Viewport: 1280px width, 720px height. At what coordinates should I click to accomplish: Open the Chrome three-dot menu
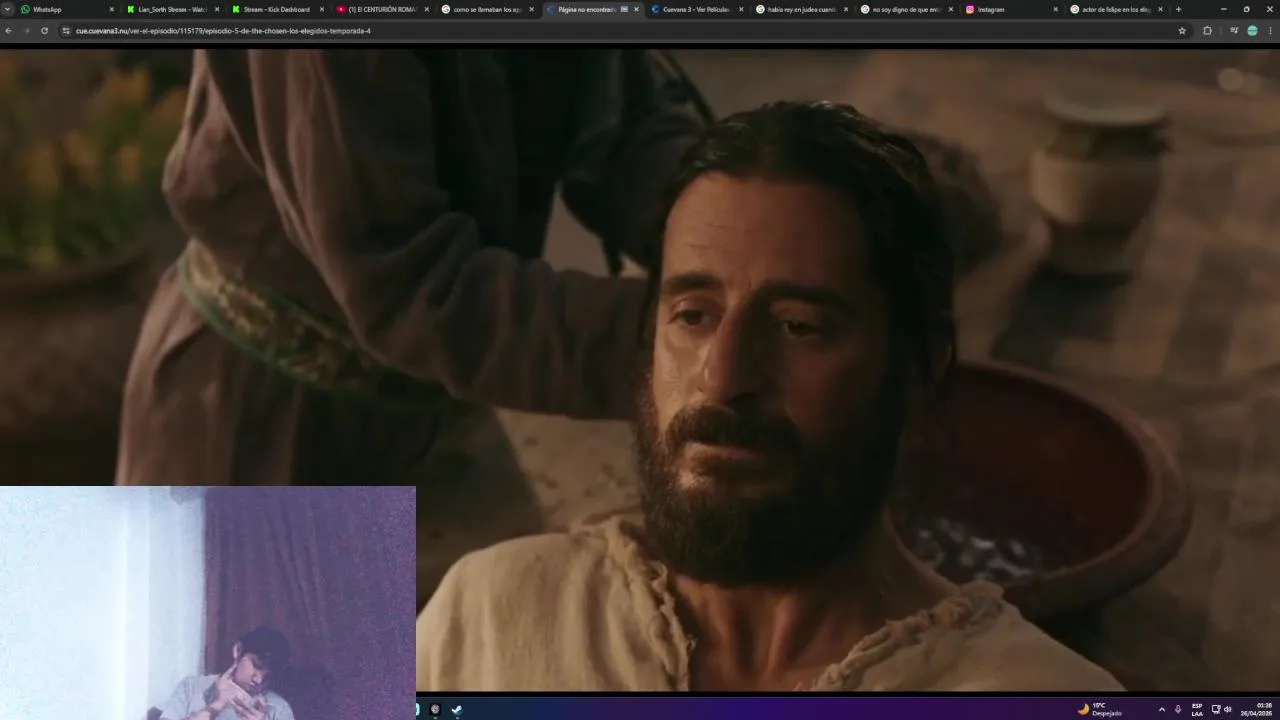pyautogui.click(x=1270, y=30)
